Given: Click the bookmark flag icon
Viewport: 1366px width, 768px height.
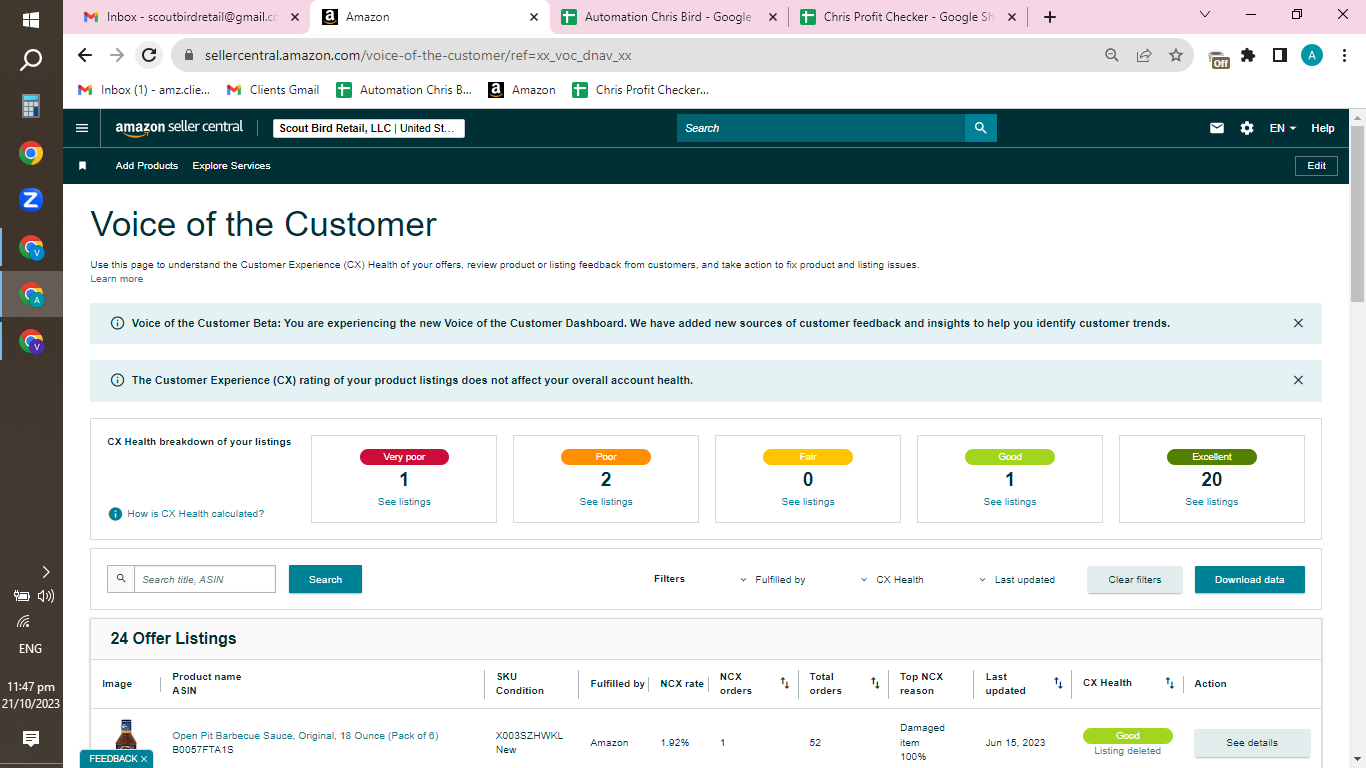Looking at the screenshot, I should (83, 166).
